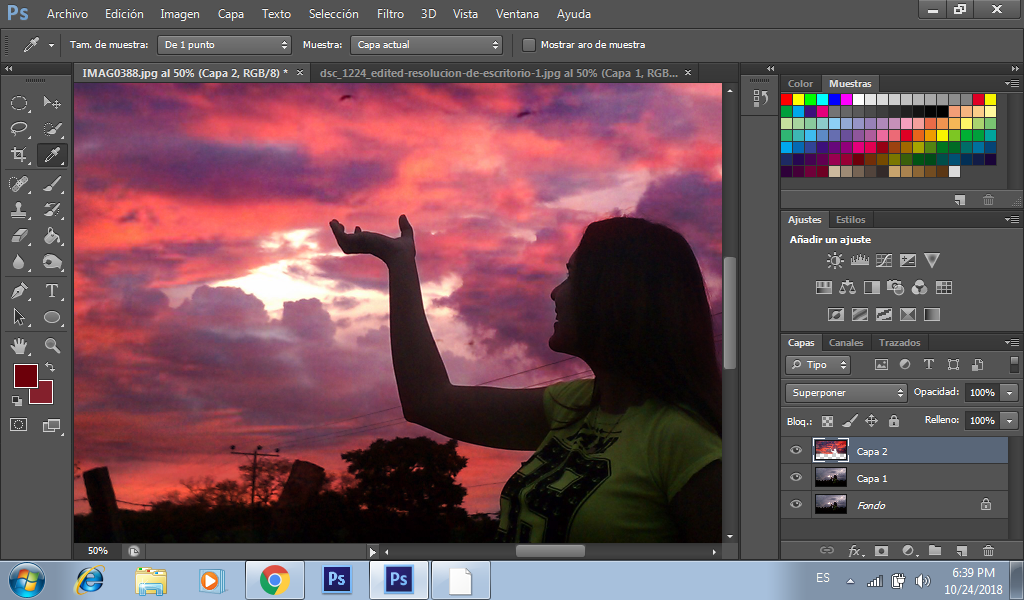Image resolution: width=1024 pixels, height=600 pixels.
Task: Select the Crop tool
Action: [x=19, y=155]
